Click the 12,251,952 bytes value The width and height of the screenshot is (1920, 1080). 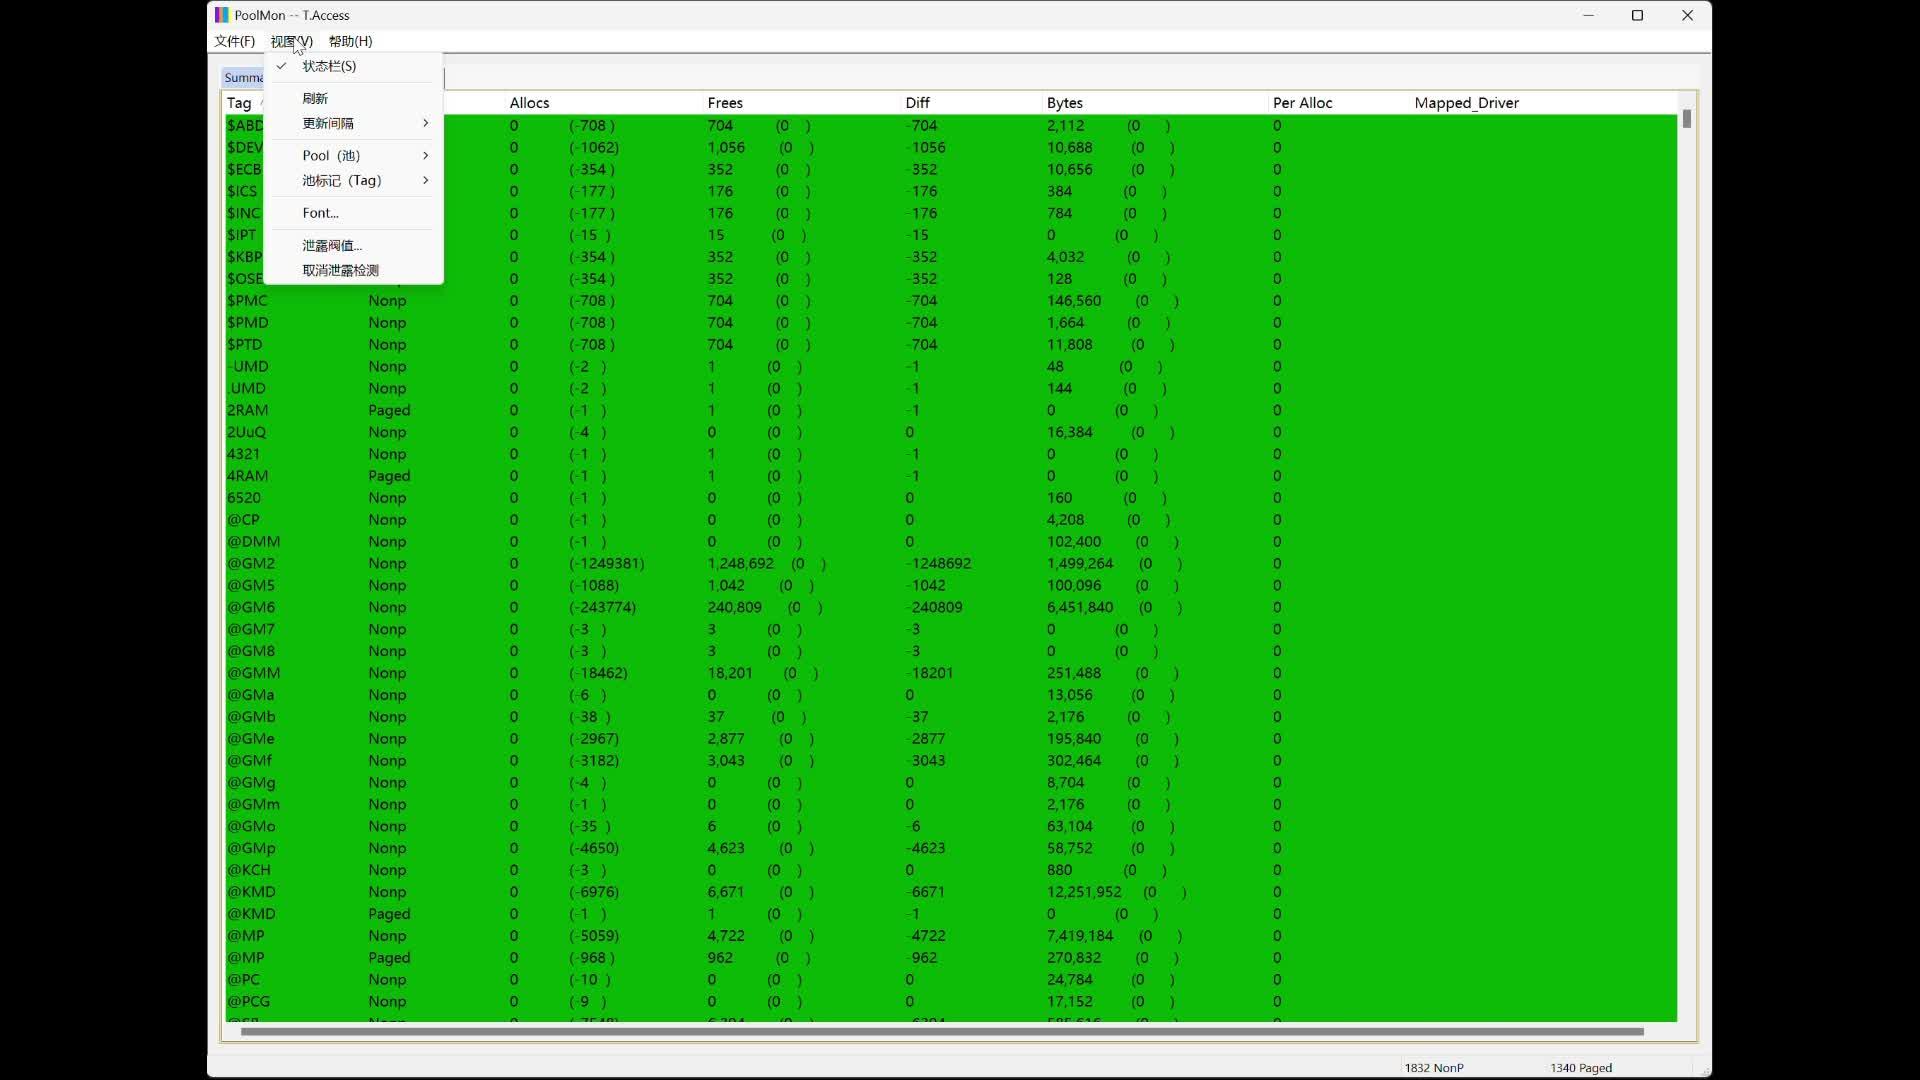point(1084,892)
